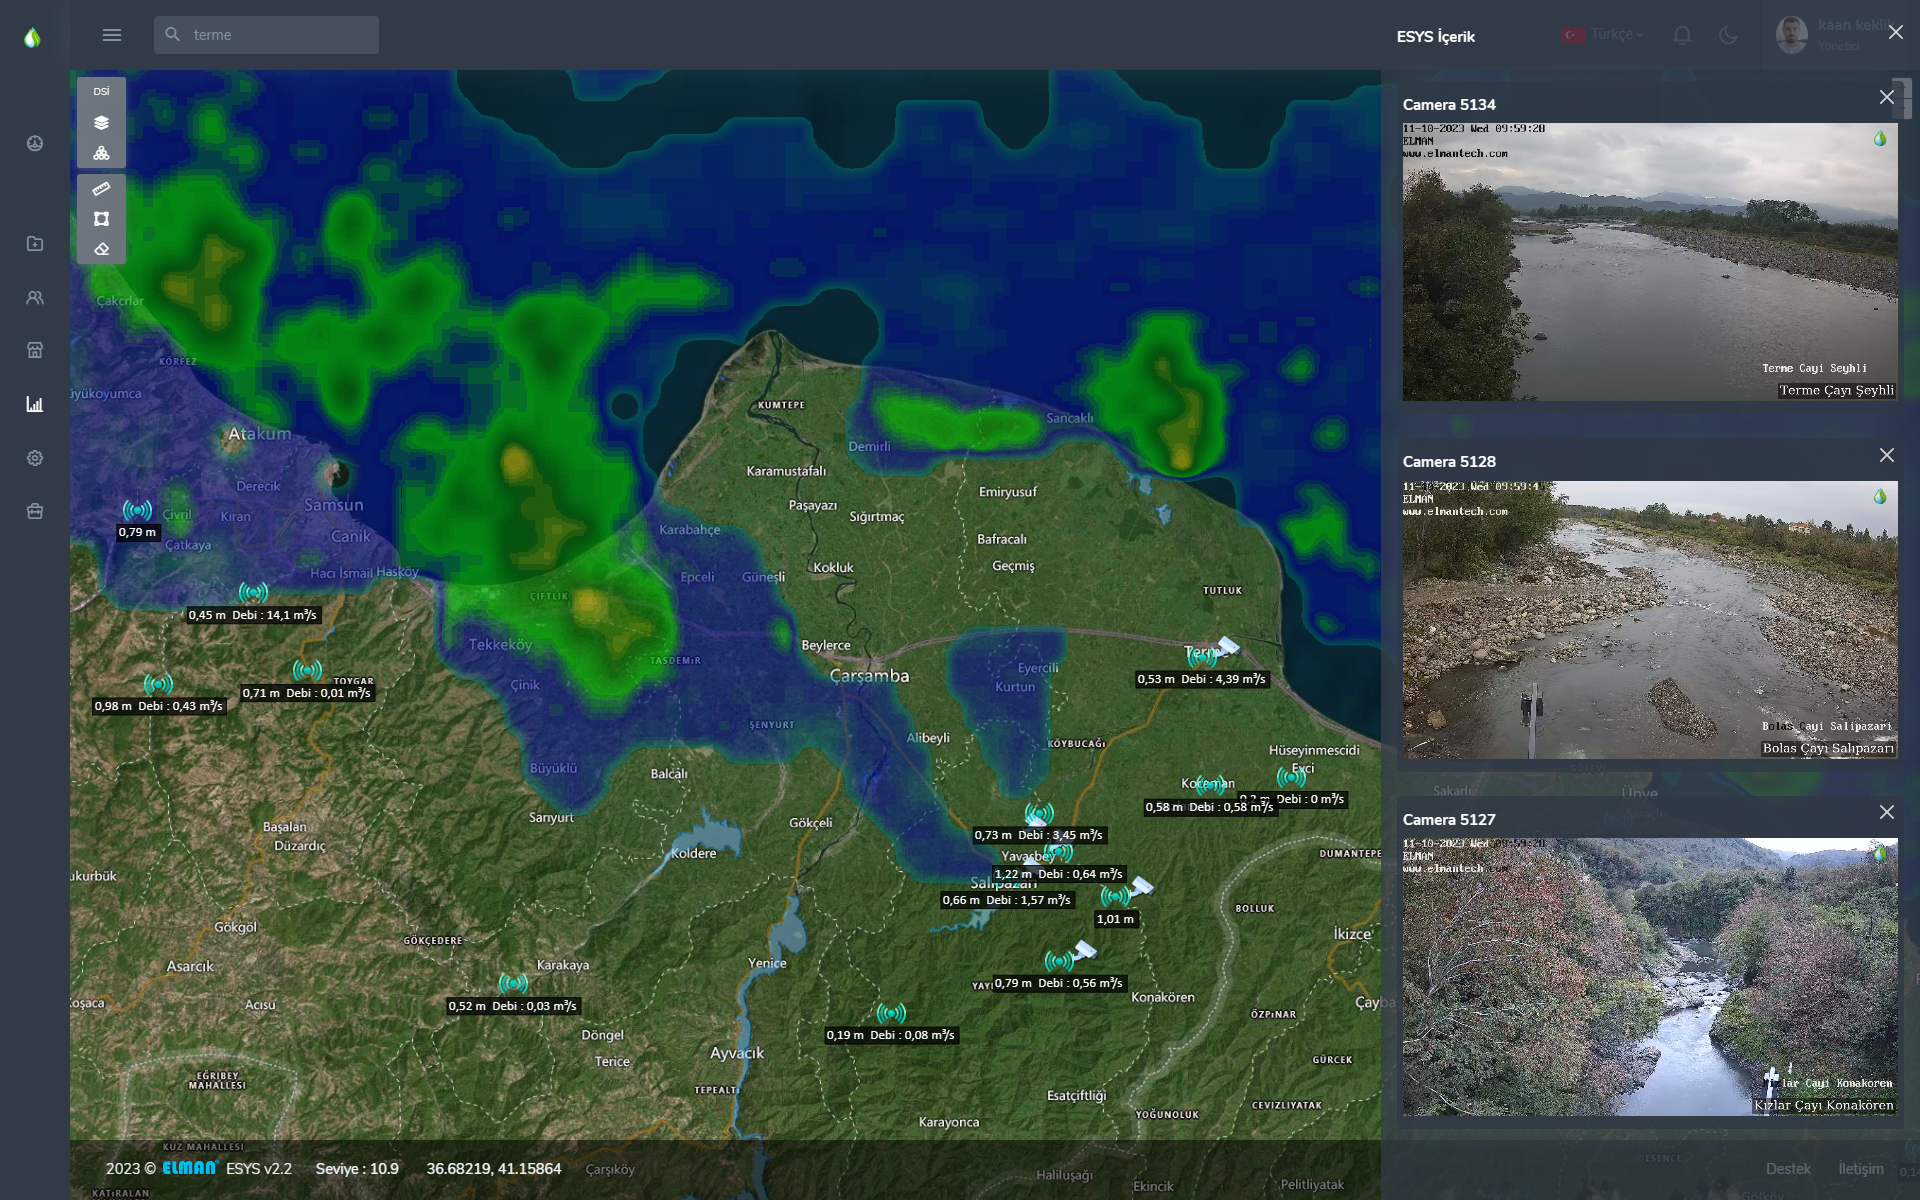Screen dimensions: 1920x1200
Task: Toggle dark mode moon icon
Action: pos(1728,35)
